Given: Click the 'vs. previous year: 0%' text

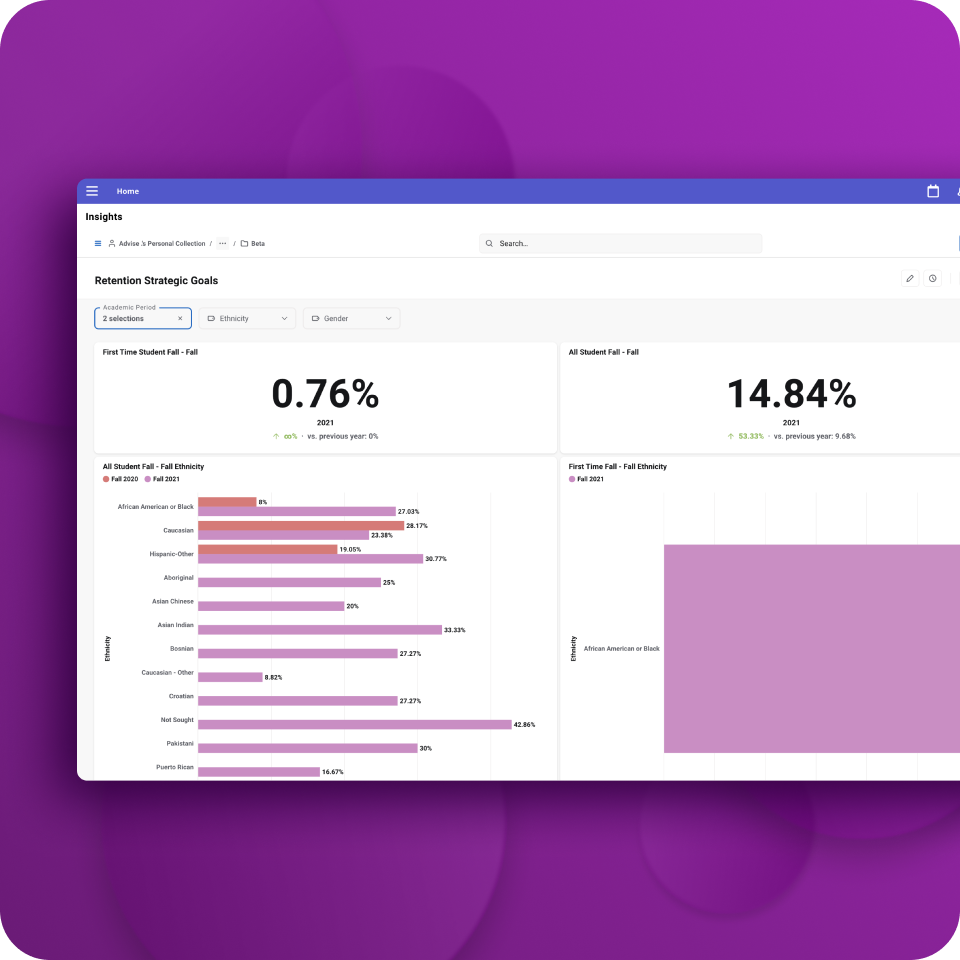Looking at the screenshot, I should (343, 437).
